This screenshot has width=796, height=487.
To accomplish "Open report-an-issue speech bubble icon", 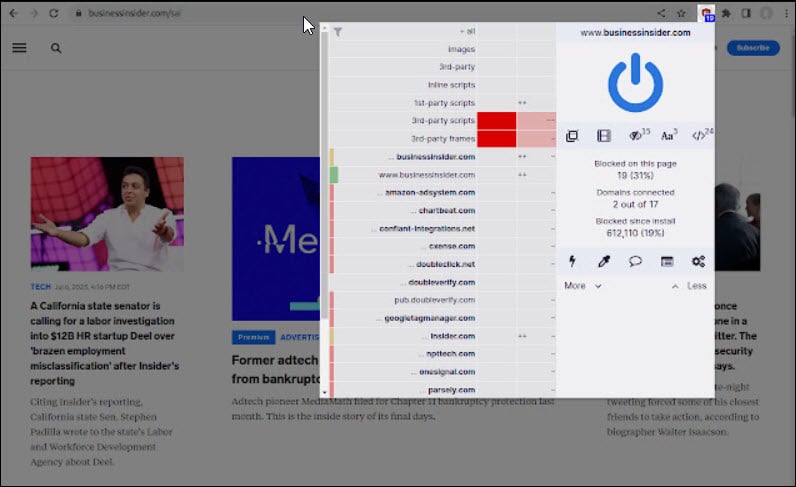I will point(635,261).
